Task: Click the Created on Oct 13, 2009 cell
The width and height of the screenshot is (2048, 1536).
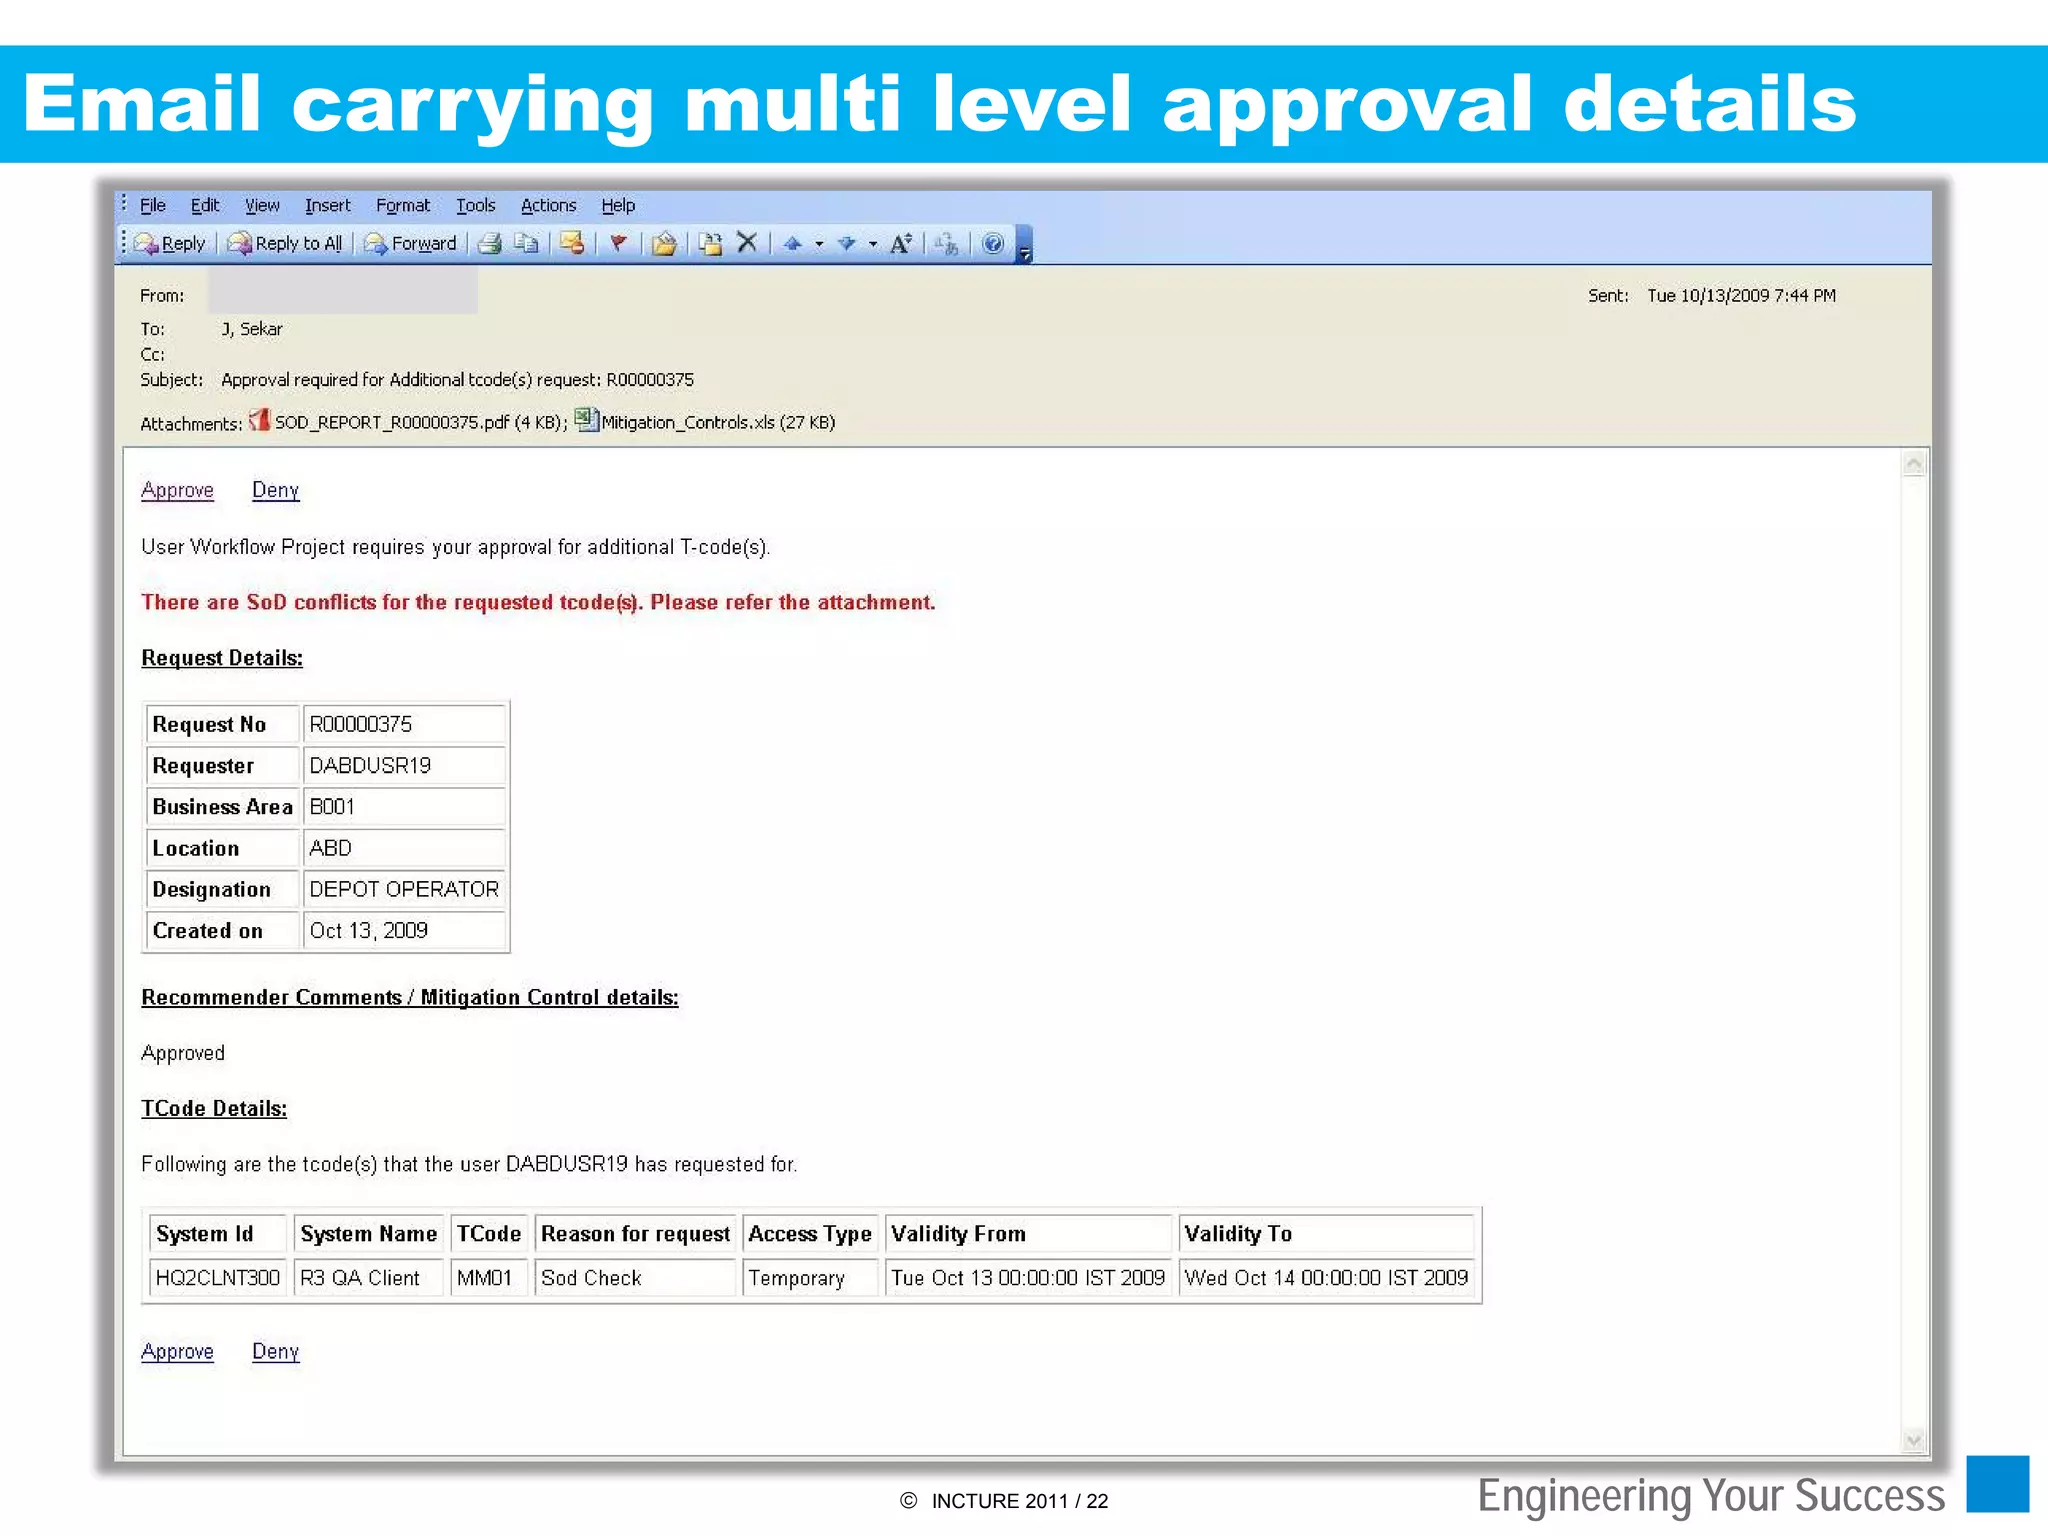Action: (x=404, y=930)
